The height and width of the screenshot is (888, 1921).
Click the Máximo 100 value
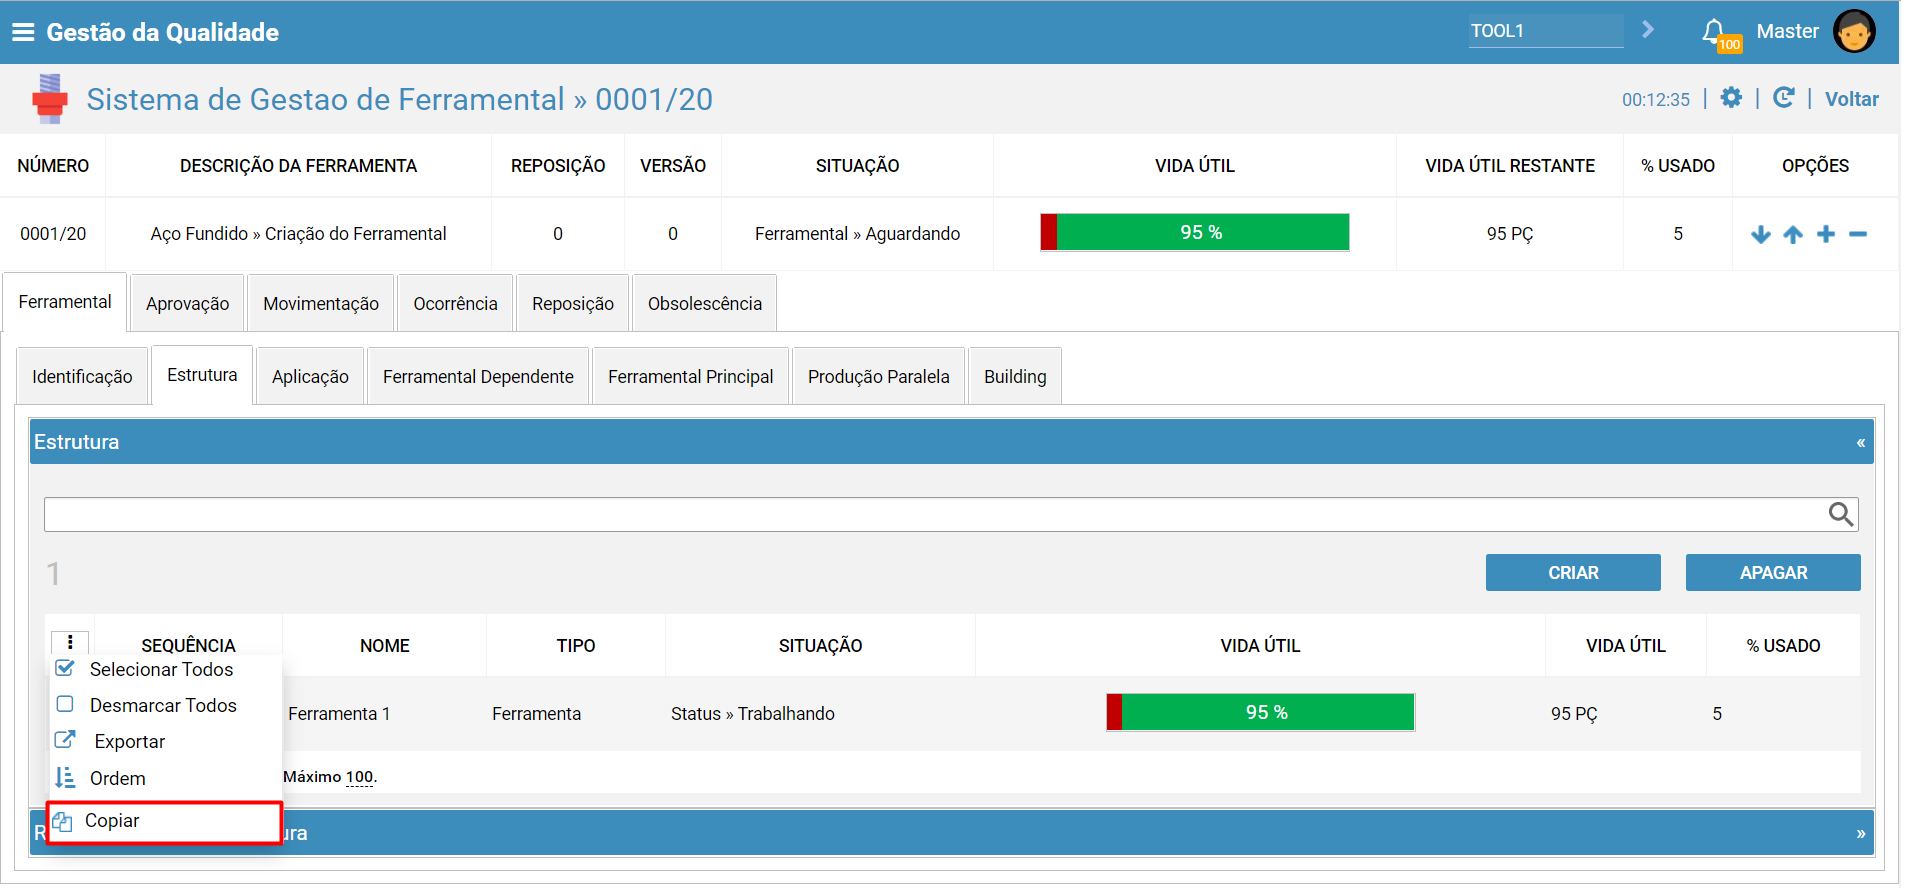click(360, 777)
